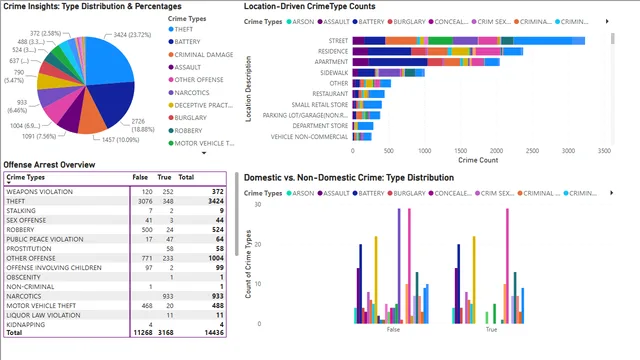
Task: Click the RESTAURANT location label
Action: coord(330,94)
